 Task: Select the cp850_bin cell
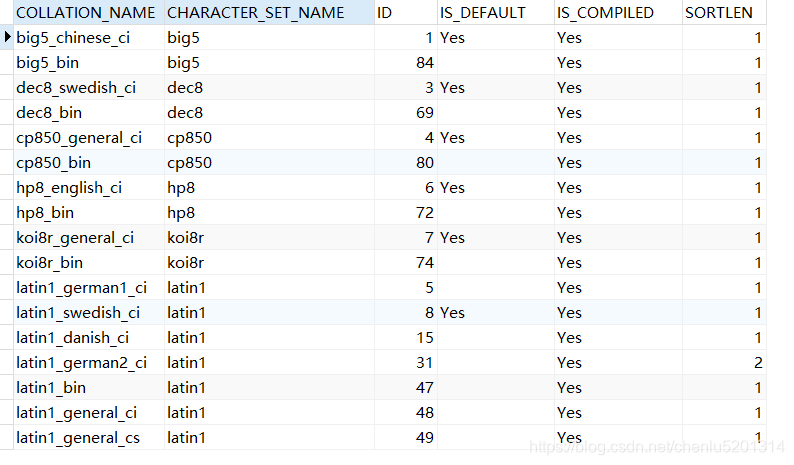[89, 163]
